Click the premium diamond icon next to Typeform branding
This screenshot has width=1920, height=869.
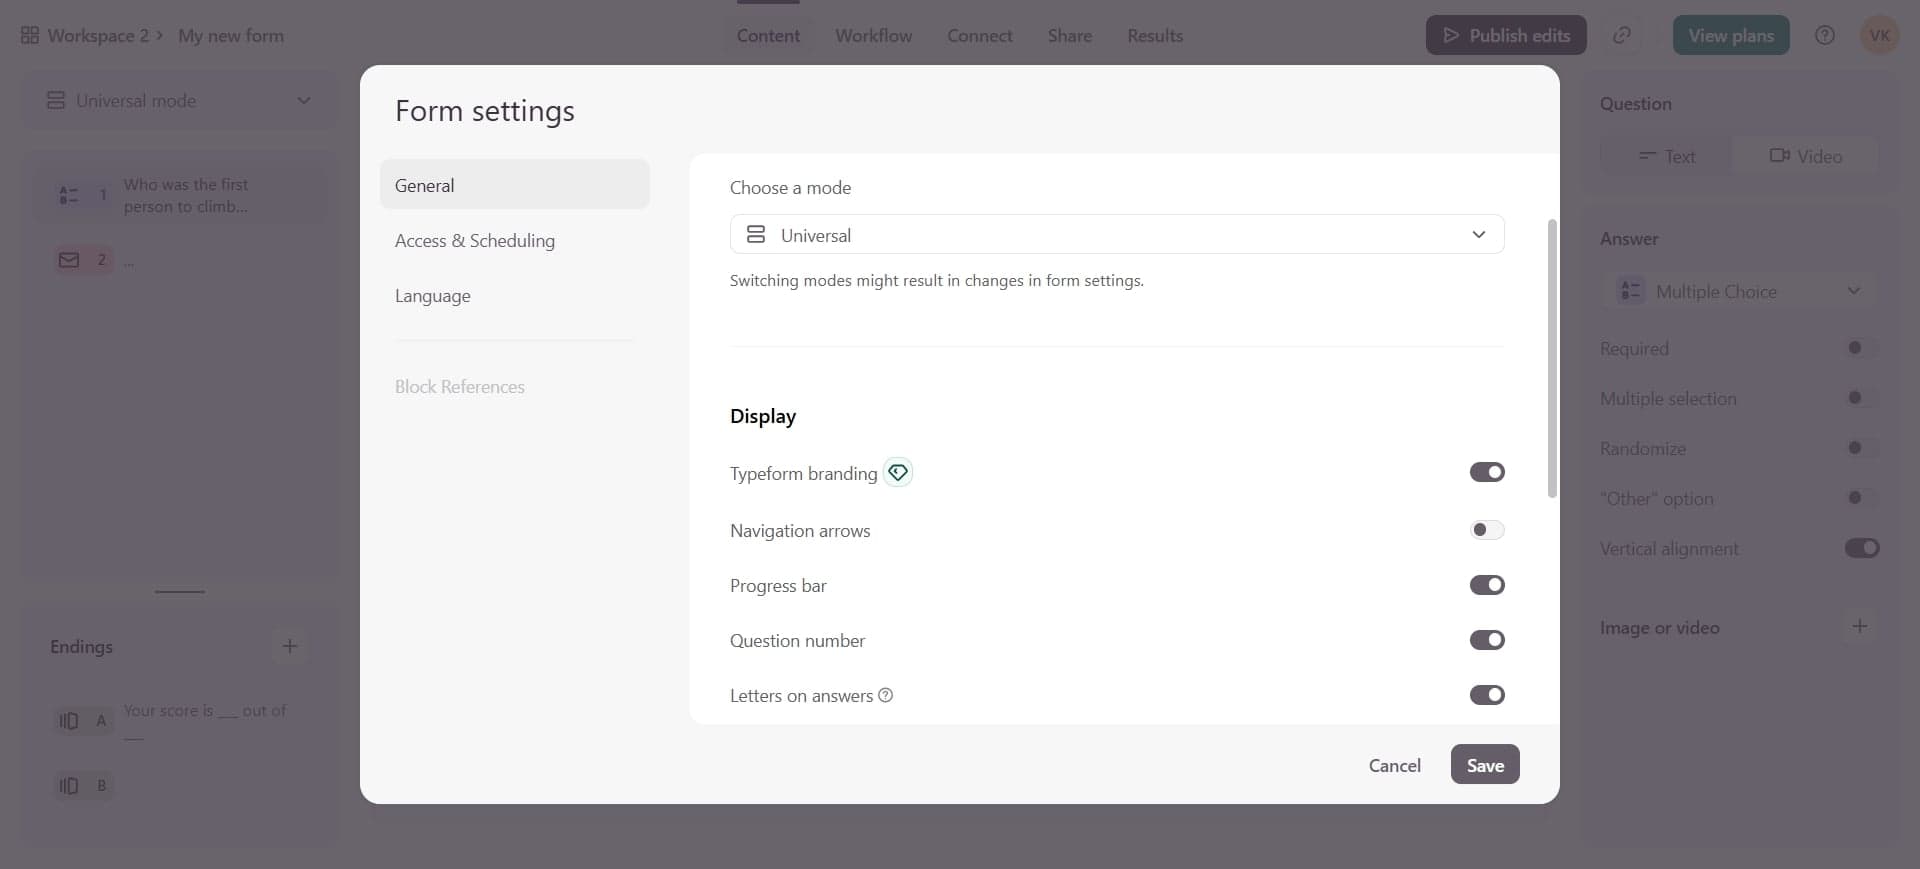(x=898, y=472)
